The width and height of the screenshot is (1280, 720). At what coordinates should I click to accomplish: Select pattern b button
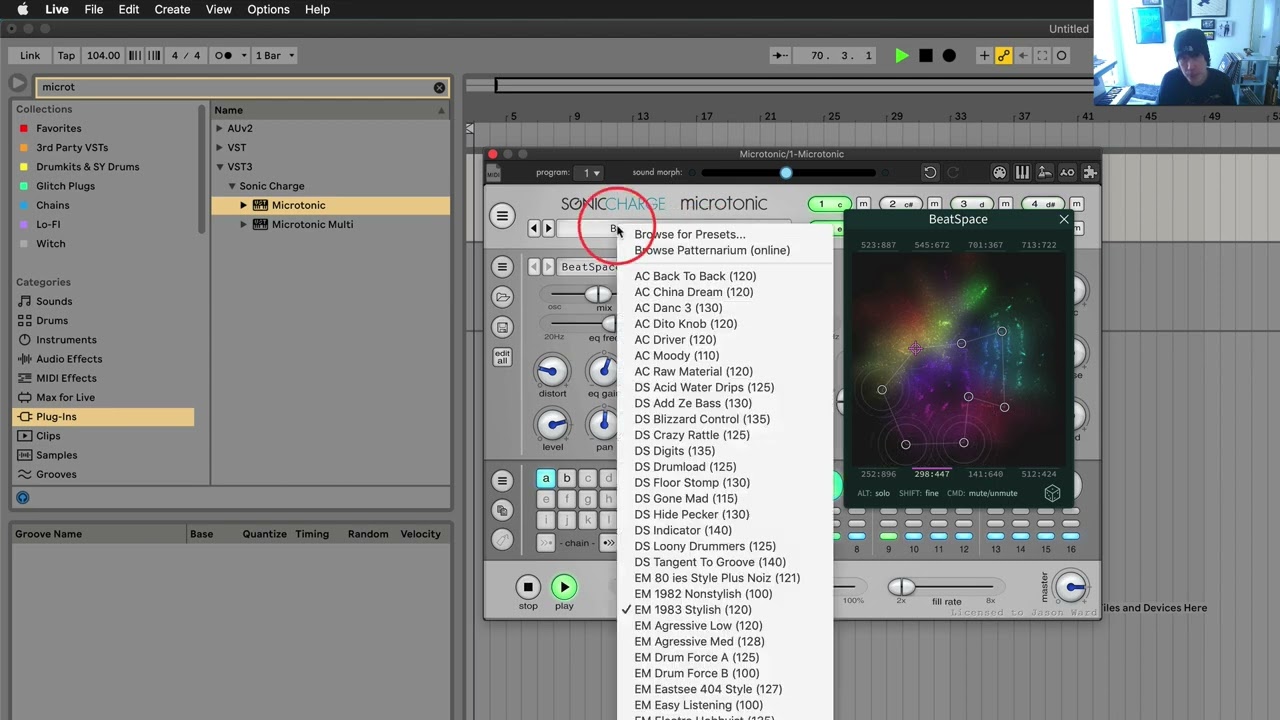coord(567,478)
